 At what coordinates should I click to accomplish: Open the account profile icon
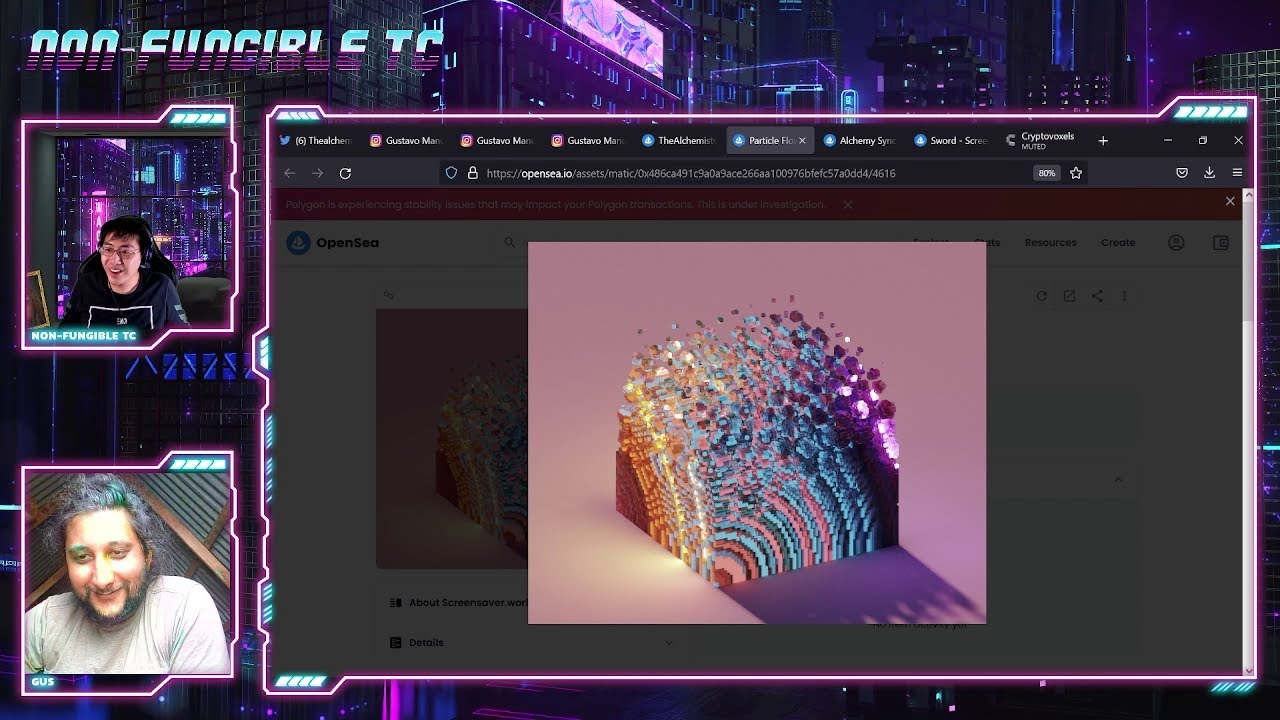point(1176,242)
